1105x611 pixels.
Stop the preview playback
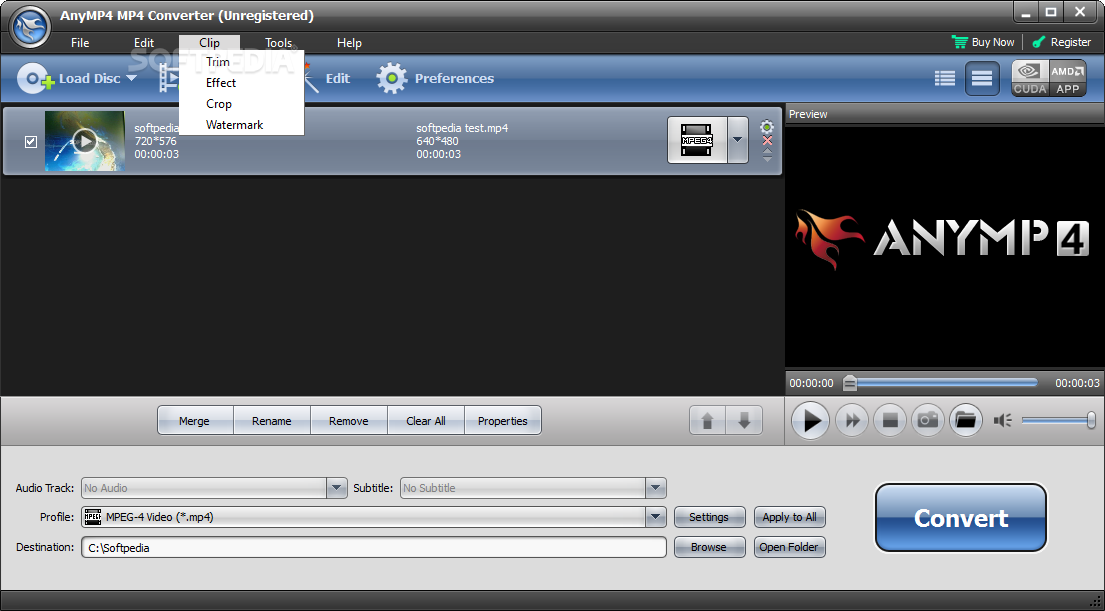[890, 421]
